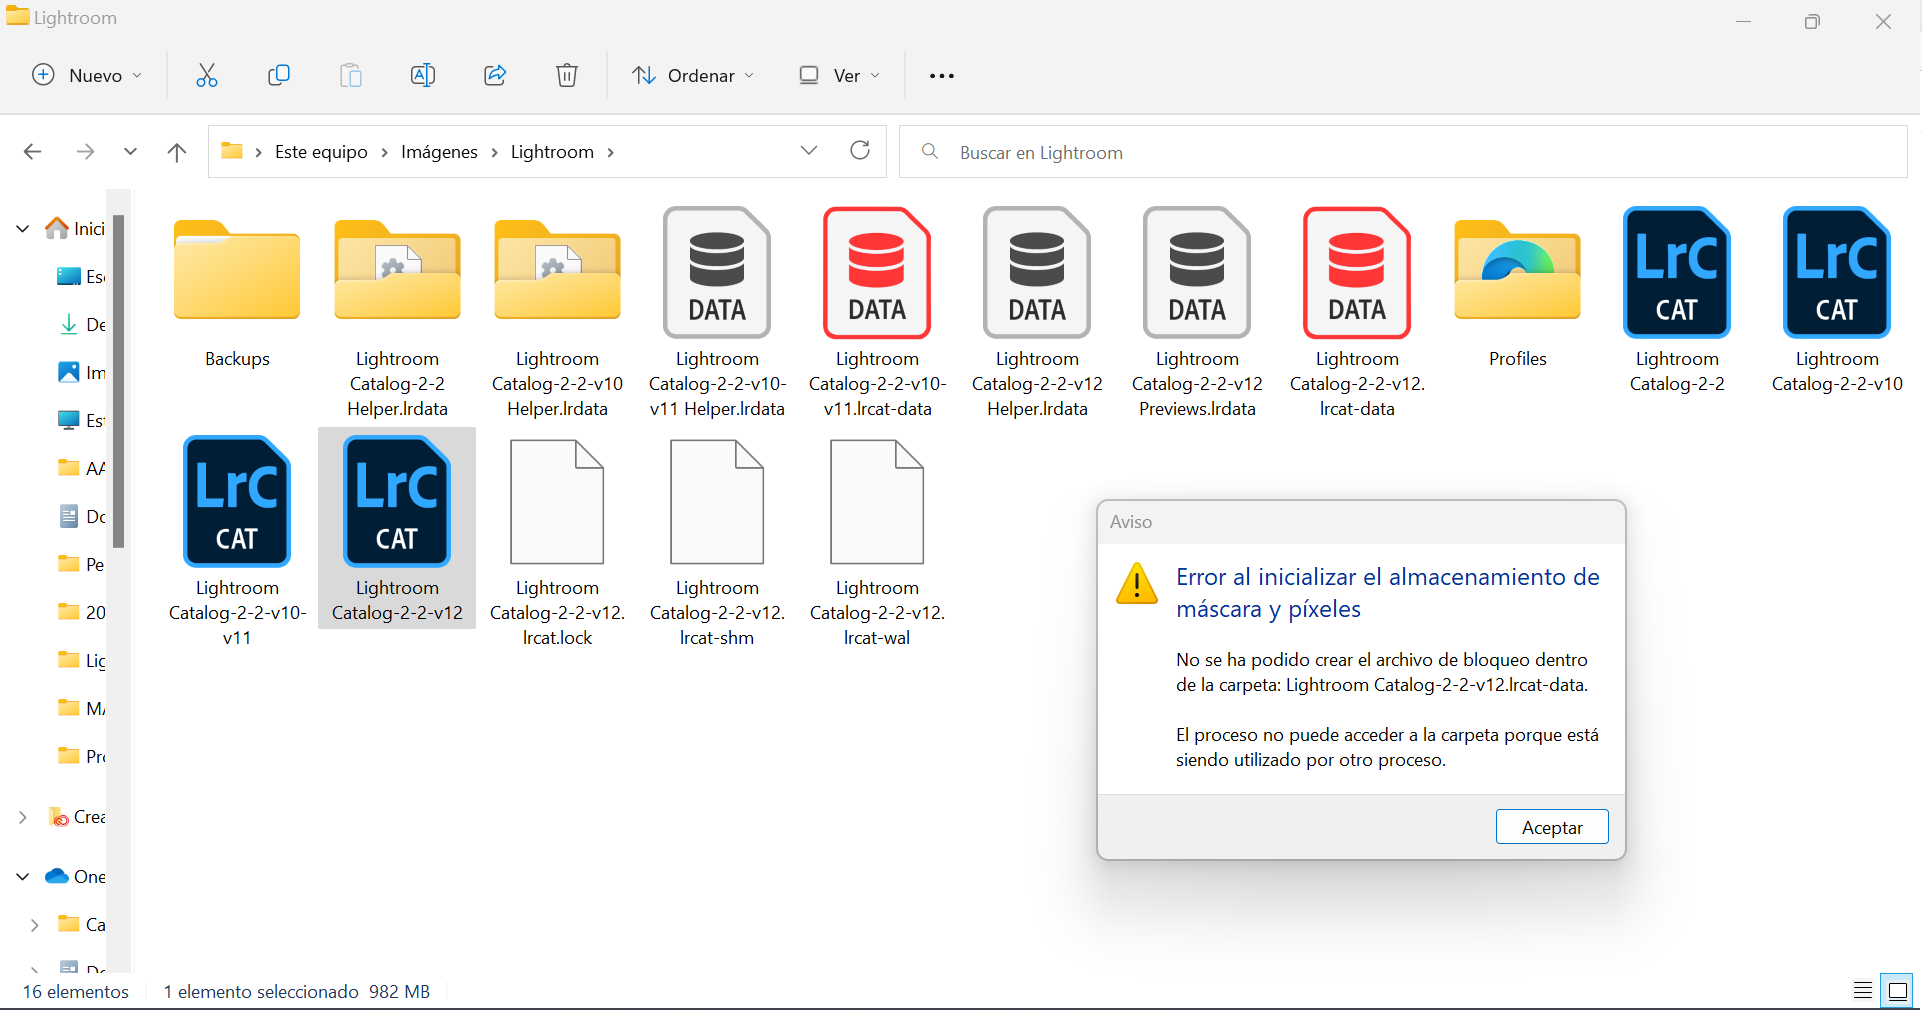Open the Documents item in the sidebar

point(81,517)
